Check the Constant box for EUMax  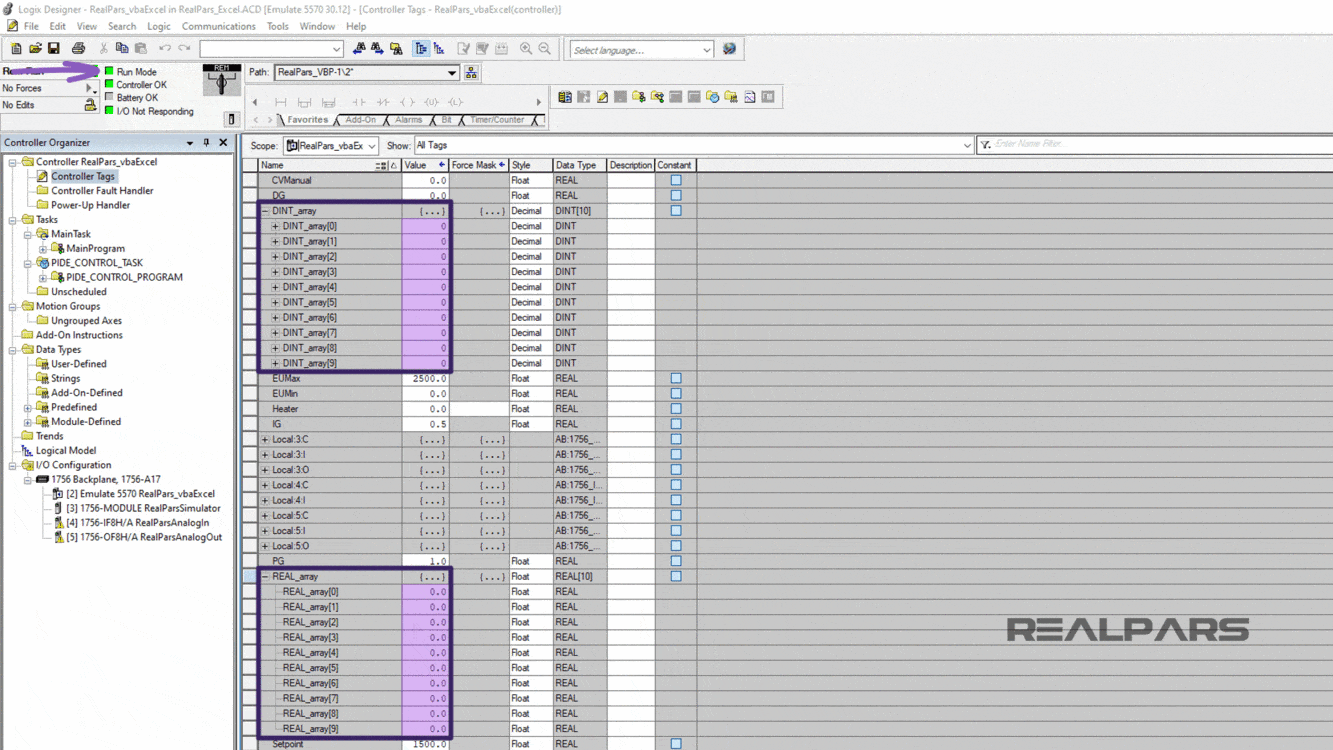coord(674,378)
